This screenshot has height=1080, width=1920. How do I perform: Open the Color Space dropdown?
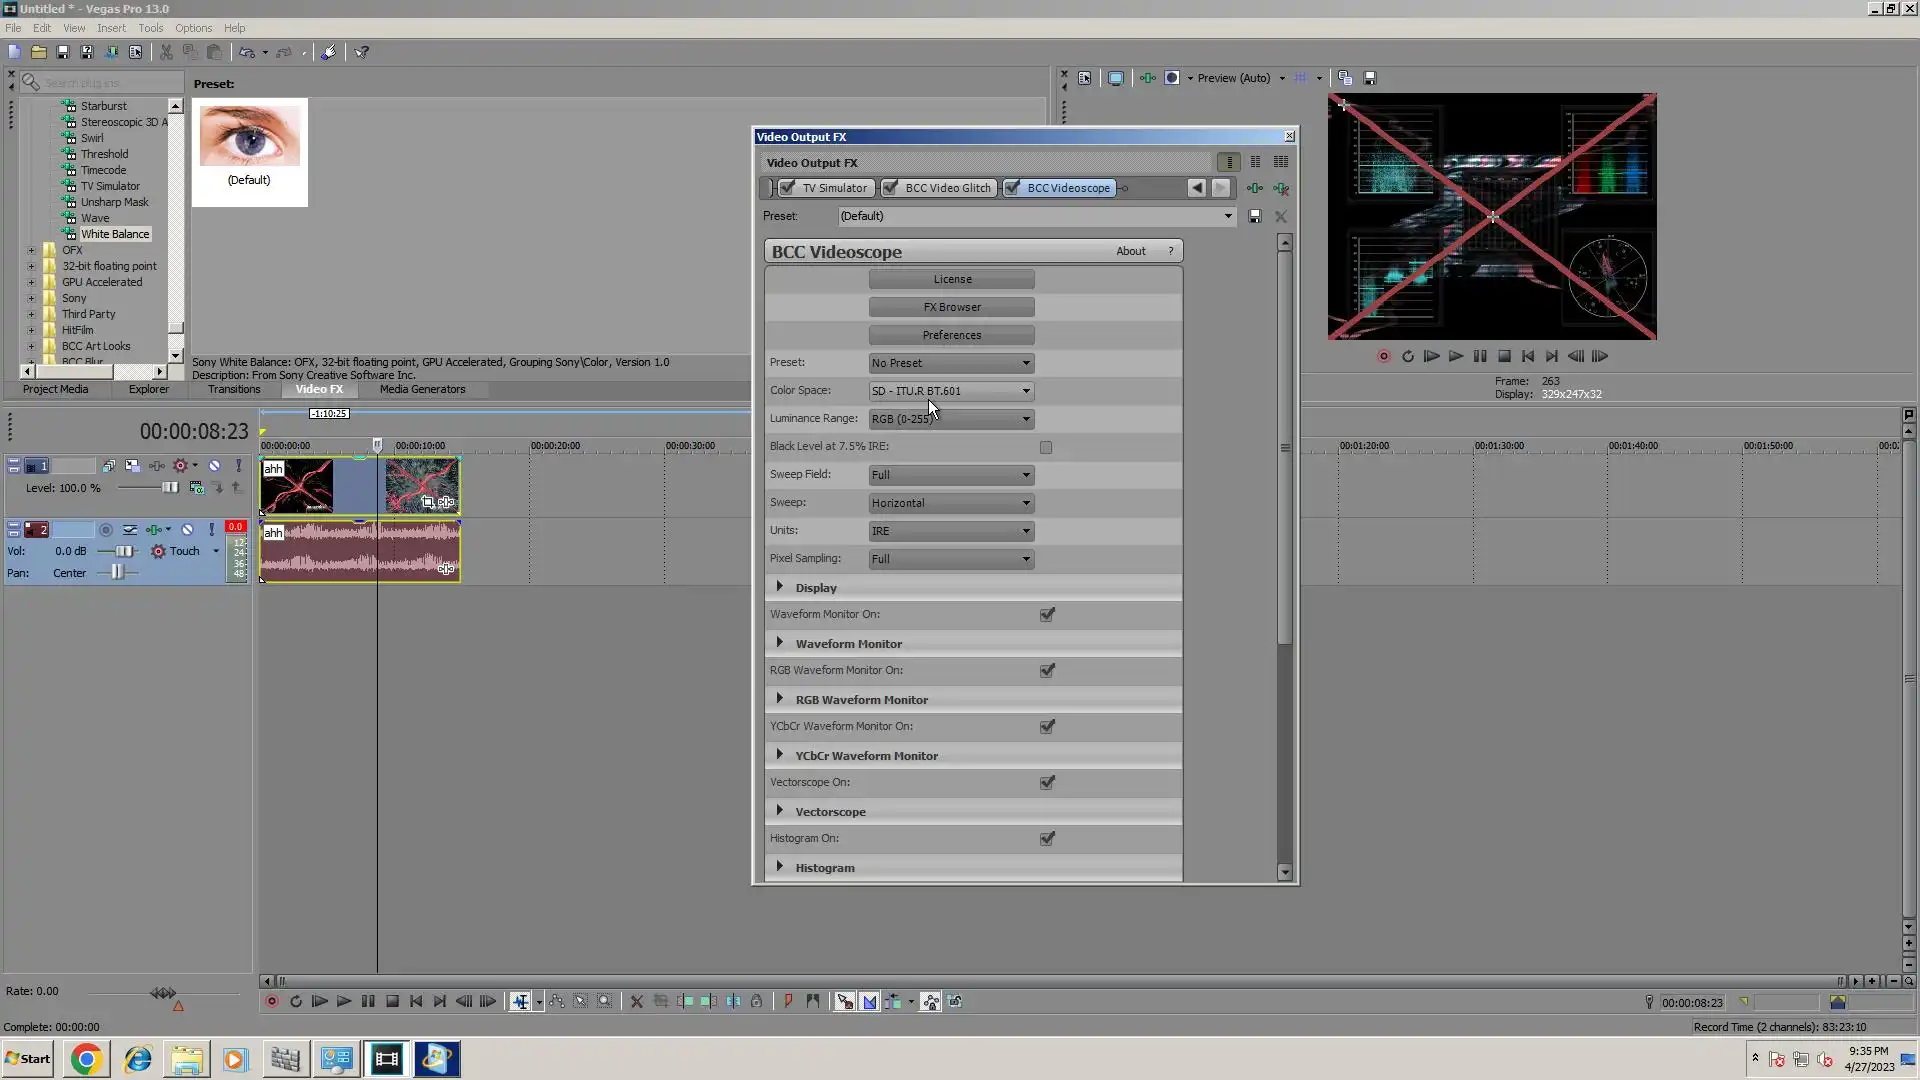950,391
